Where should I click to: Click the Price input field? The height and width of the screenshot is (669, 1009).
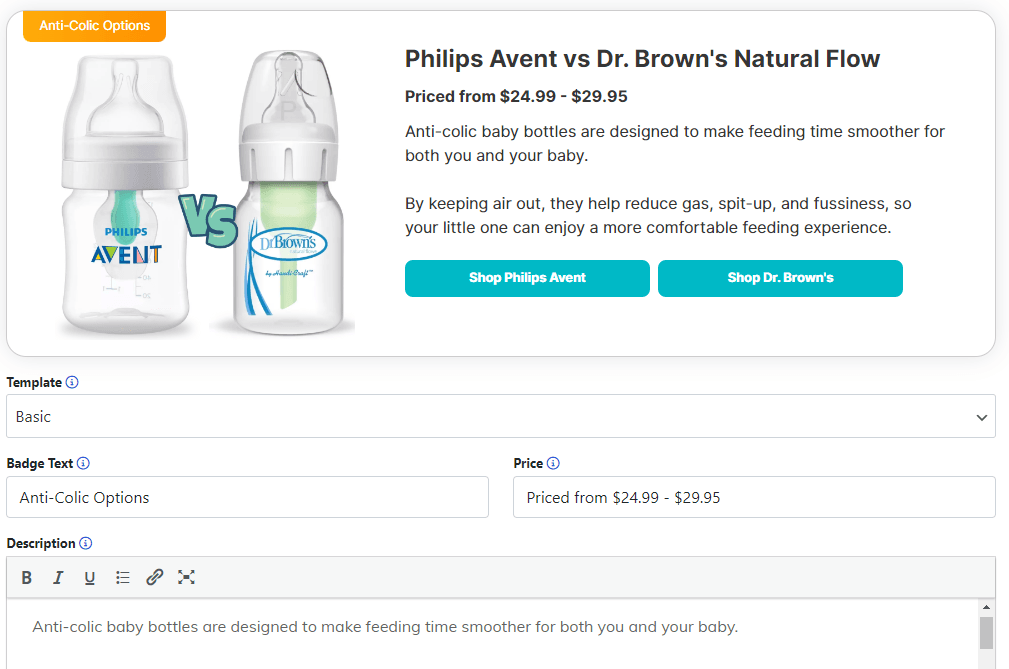point(754,497)
